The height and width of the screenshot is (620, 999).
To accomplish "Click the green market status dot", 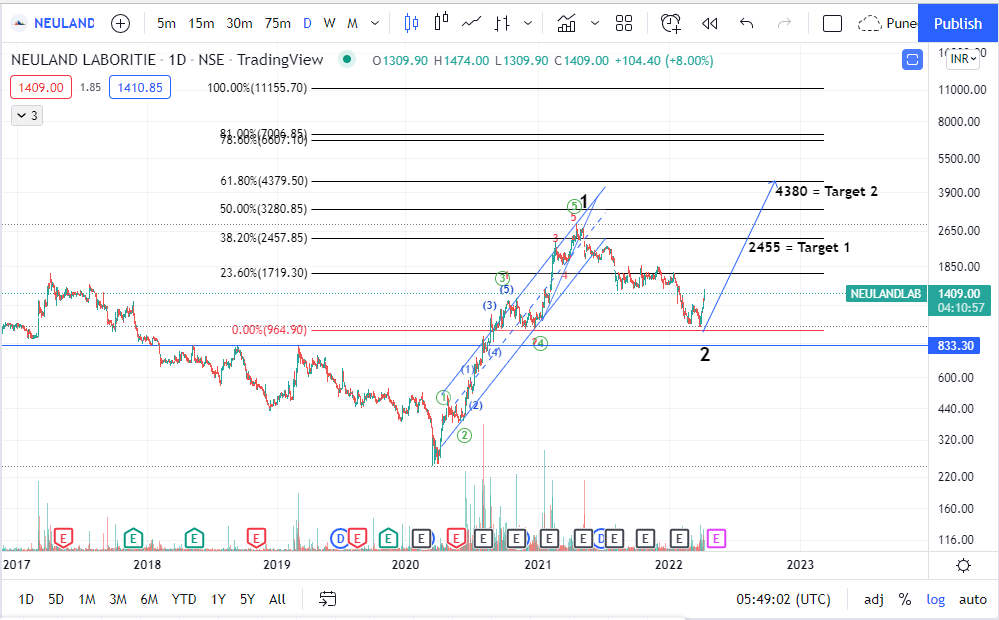I will (347, 59).
